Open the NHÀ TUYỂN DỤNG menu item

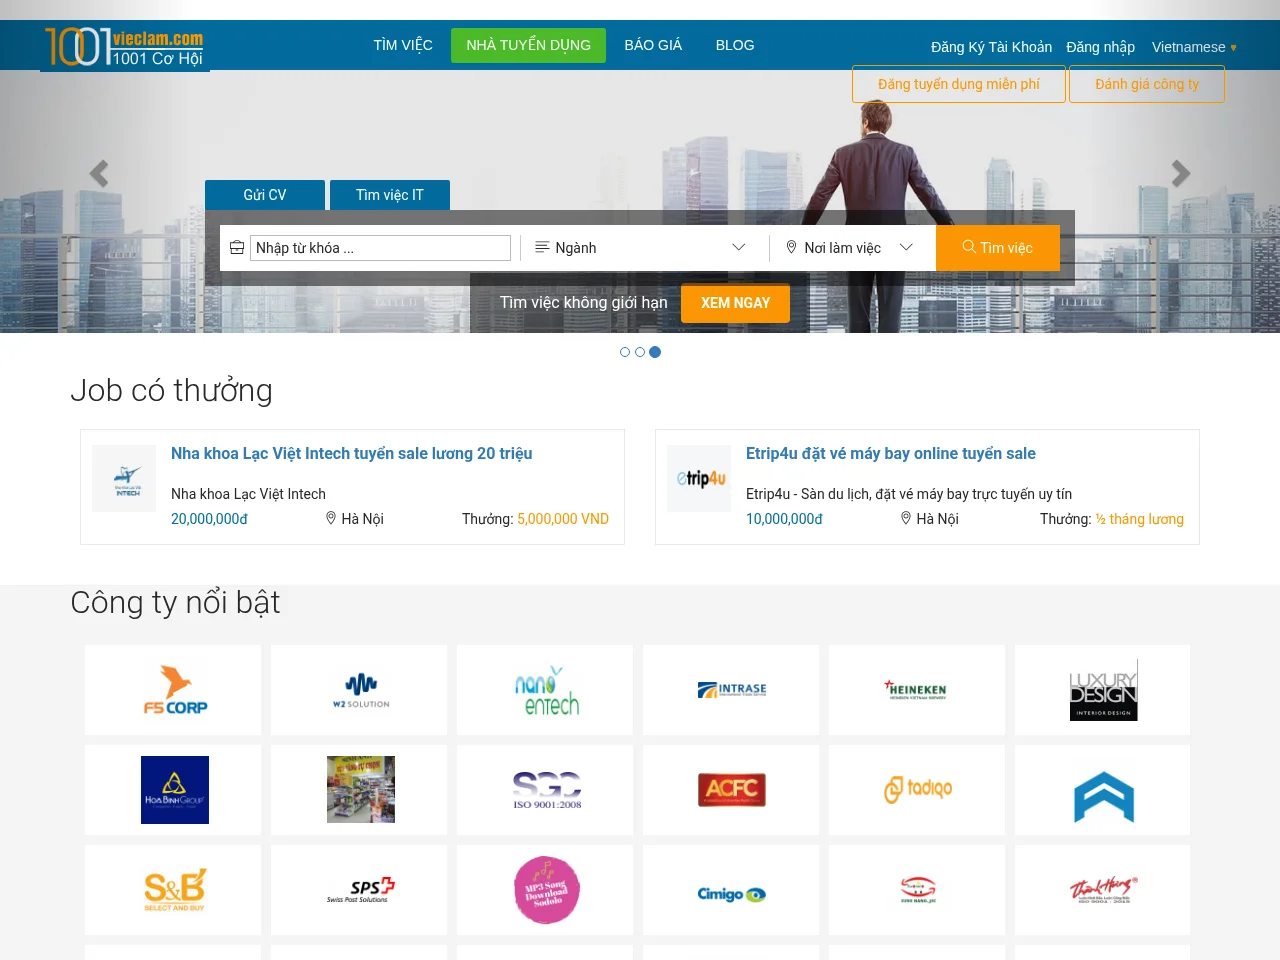[x=528, y=45]
